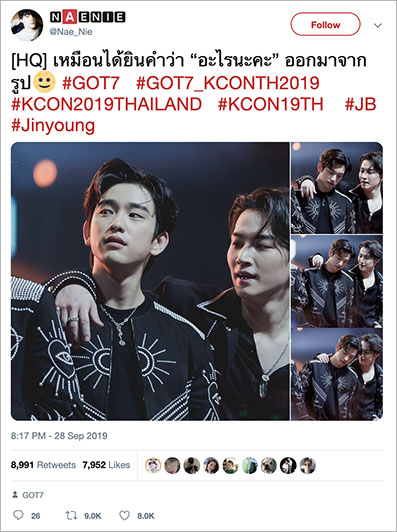Open the #GOT7_KCONTH2019 hashtag
Screen dimensions: 397x532
[228, 83]
